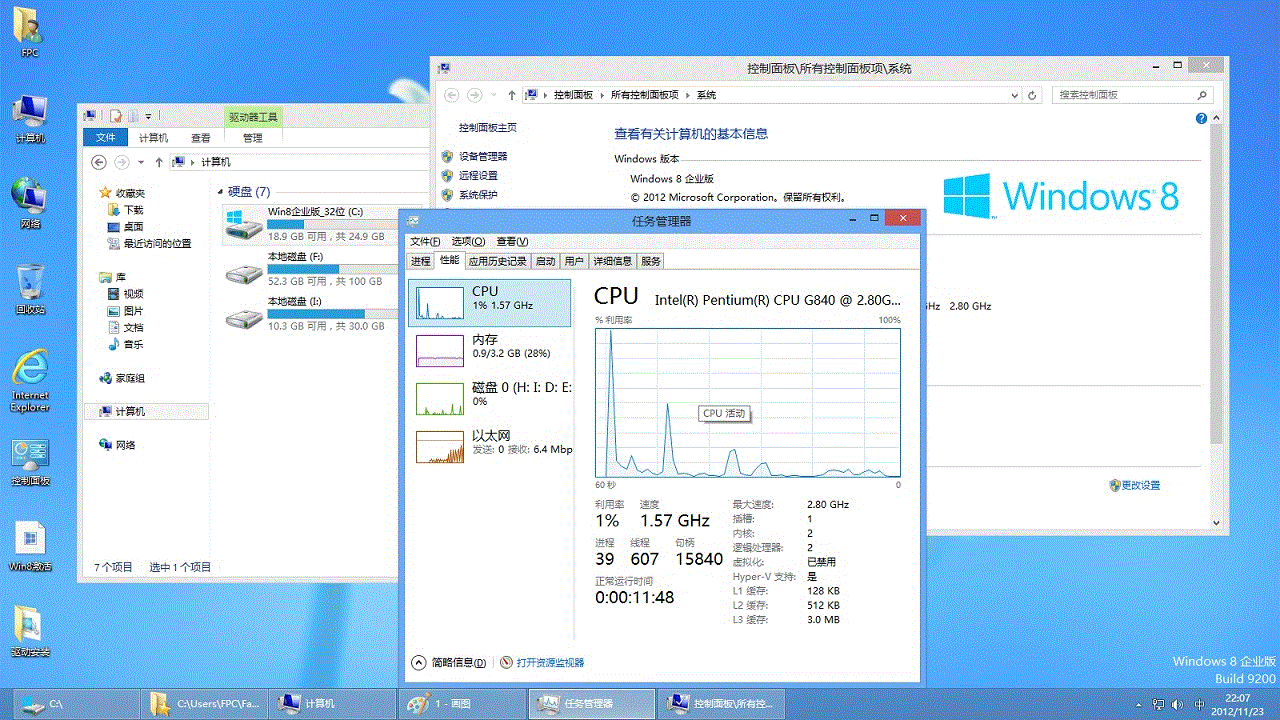
Task: Click 打开资源监视器 link
Action: (550, 662)
